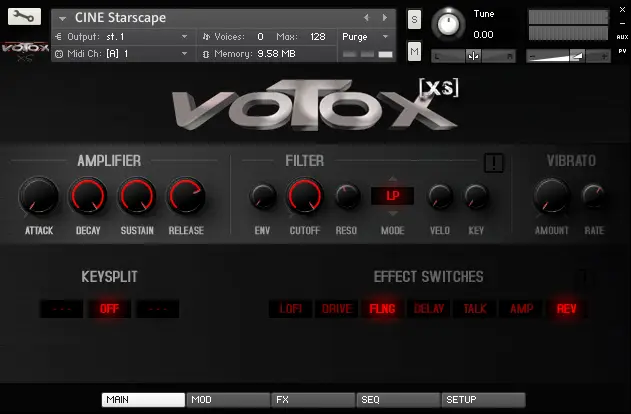Click the Vibrato AMOUNT knob
The image size is (631, 414).
coord(552,196)
